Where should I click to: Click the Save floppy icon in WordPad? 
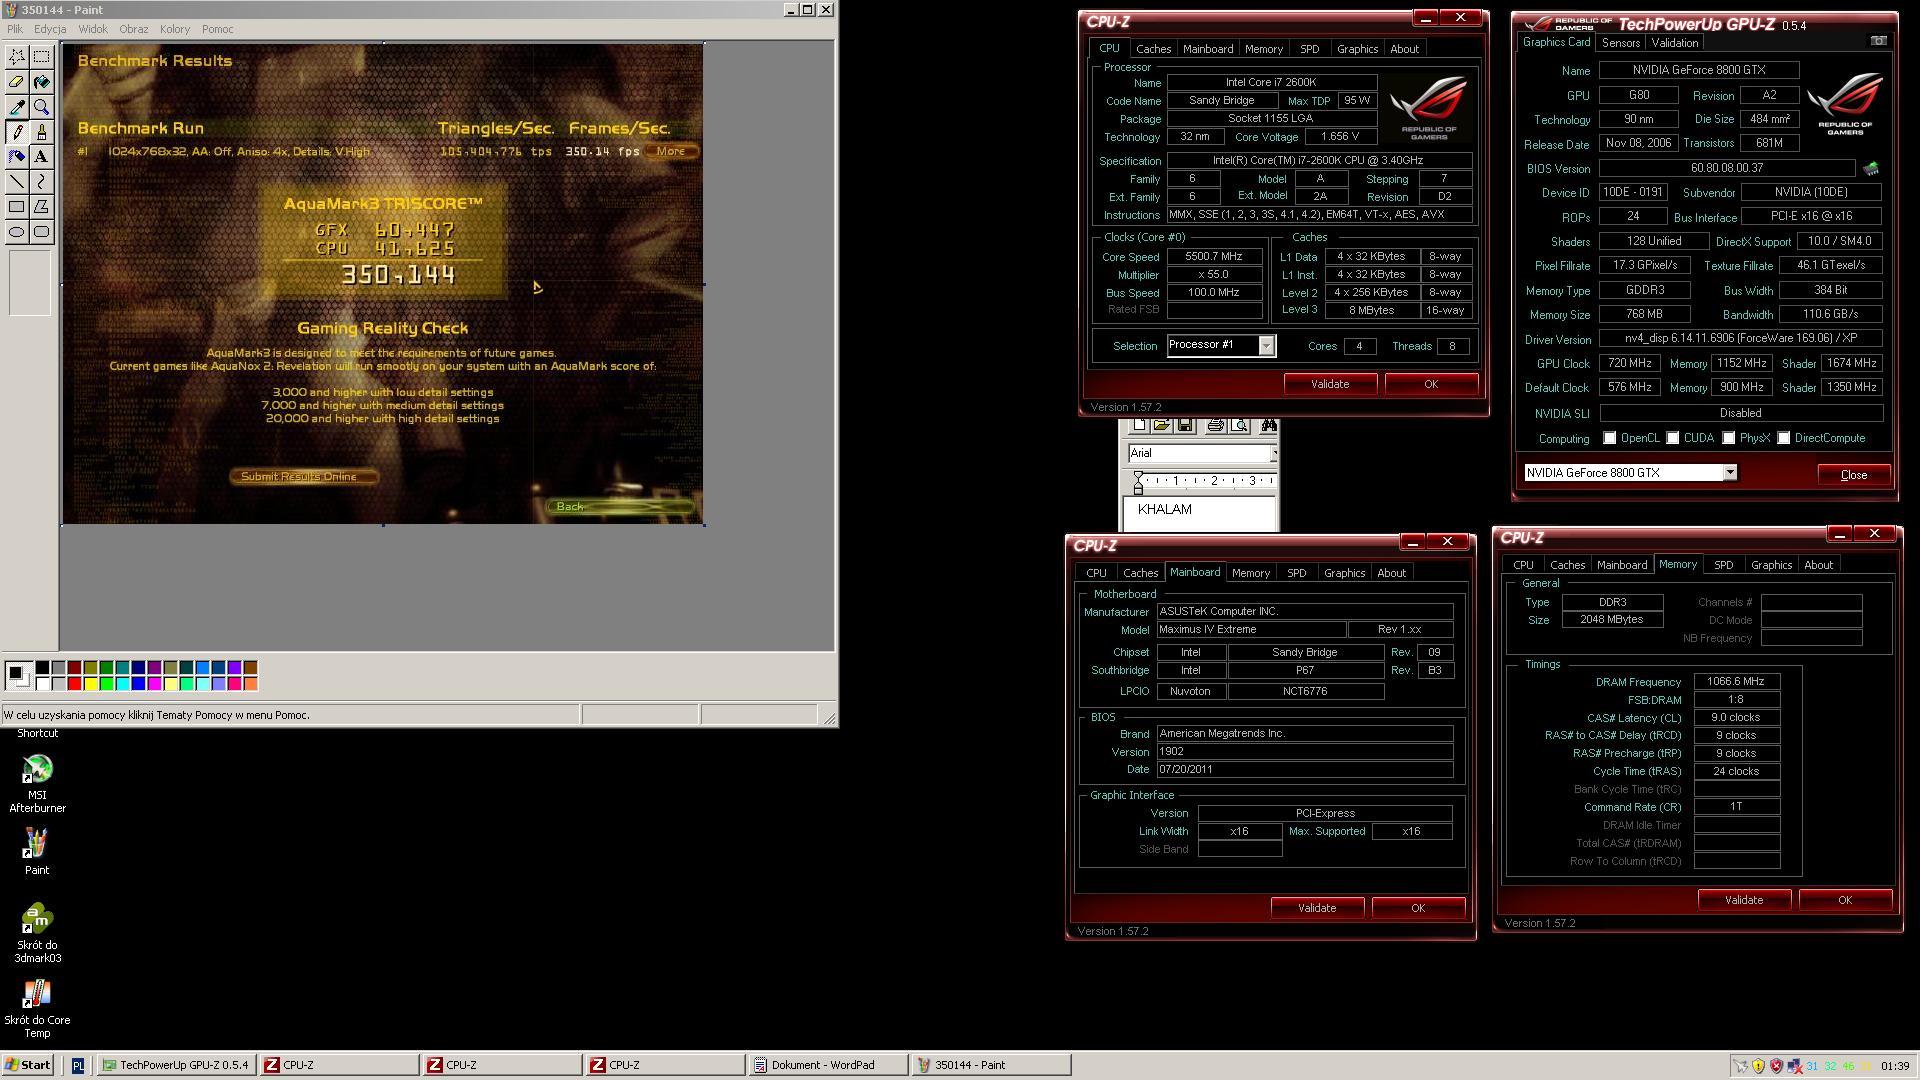click(x=1184, y=426)
